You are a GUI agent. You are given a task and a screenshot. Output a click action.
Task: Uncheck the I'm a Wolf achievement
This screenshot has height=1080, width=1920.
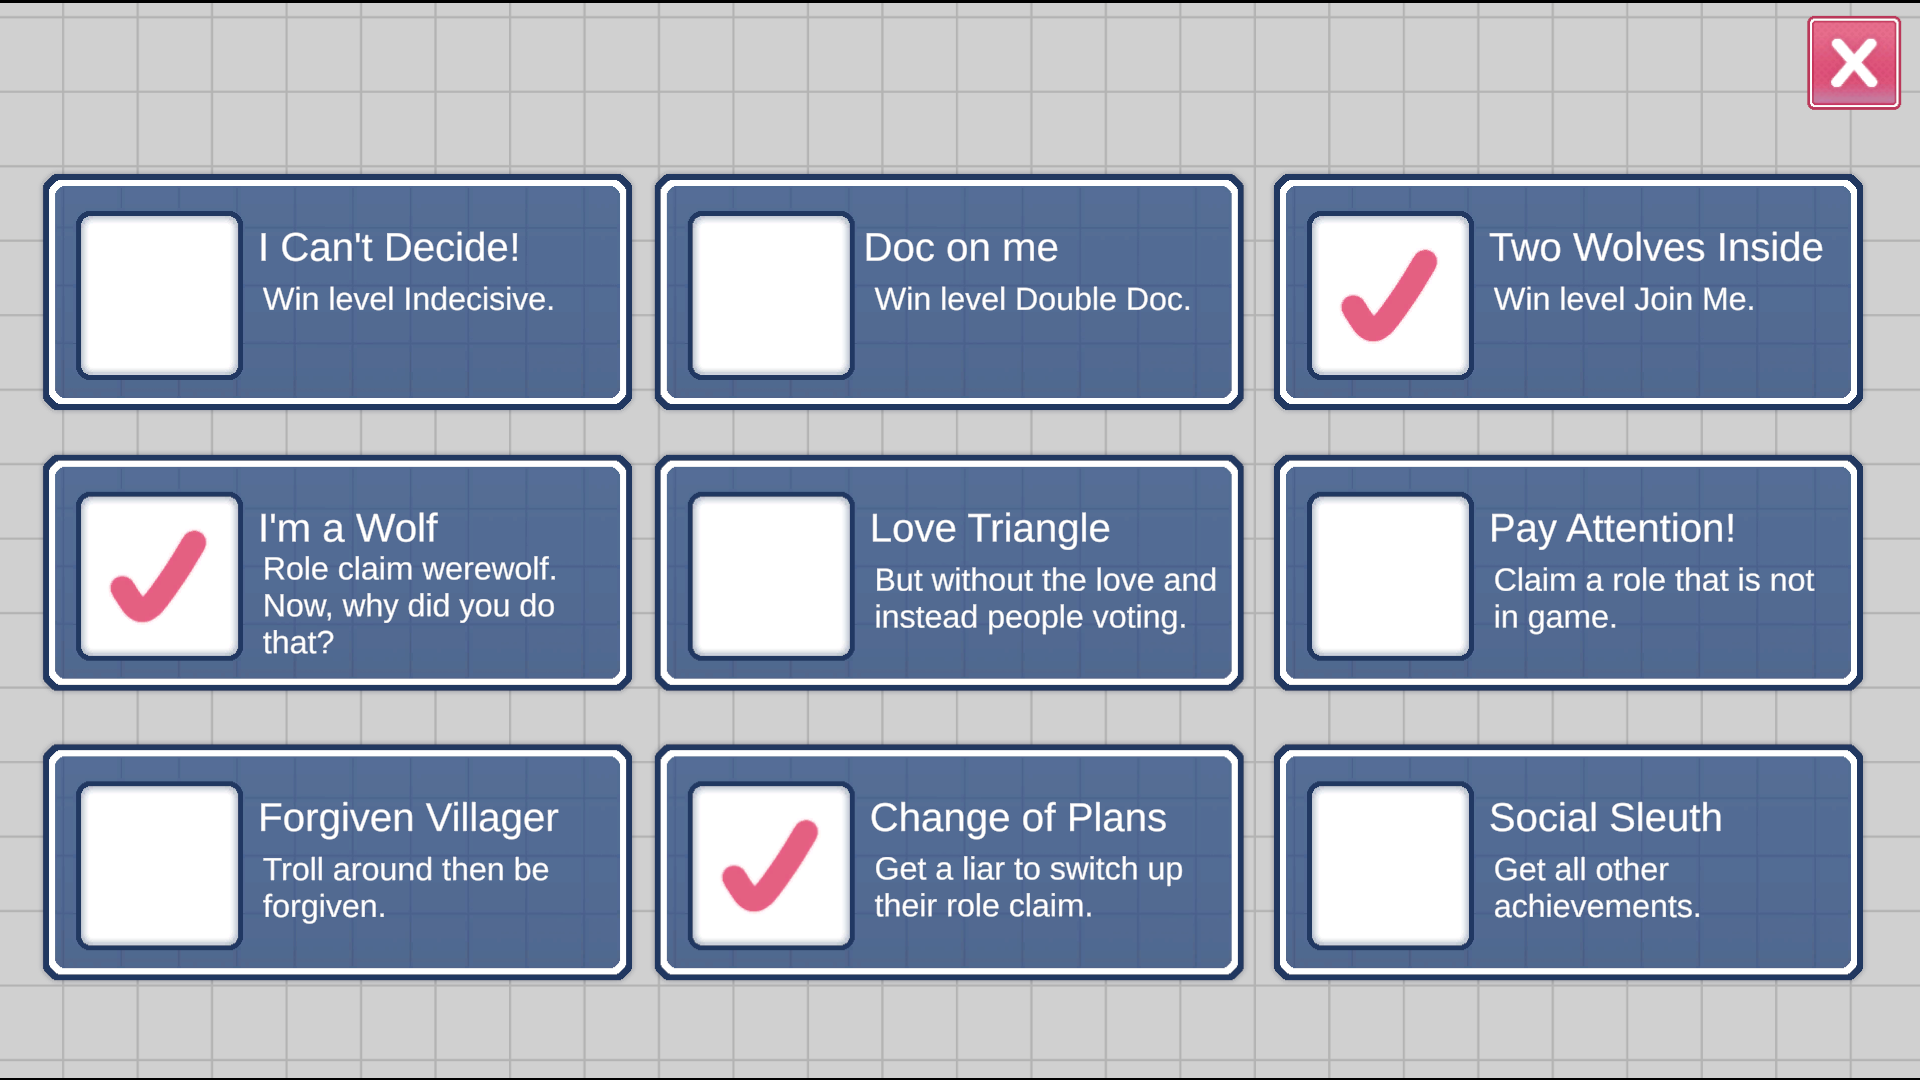[159, 576]
